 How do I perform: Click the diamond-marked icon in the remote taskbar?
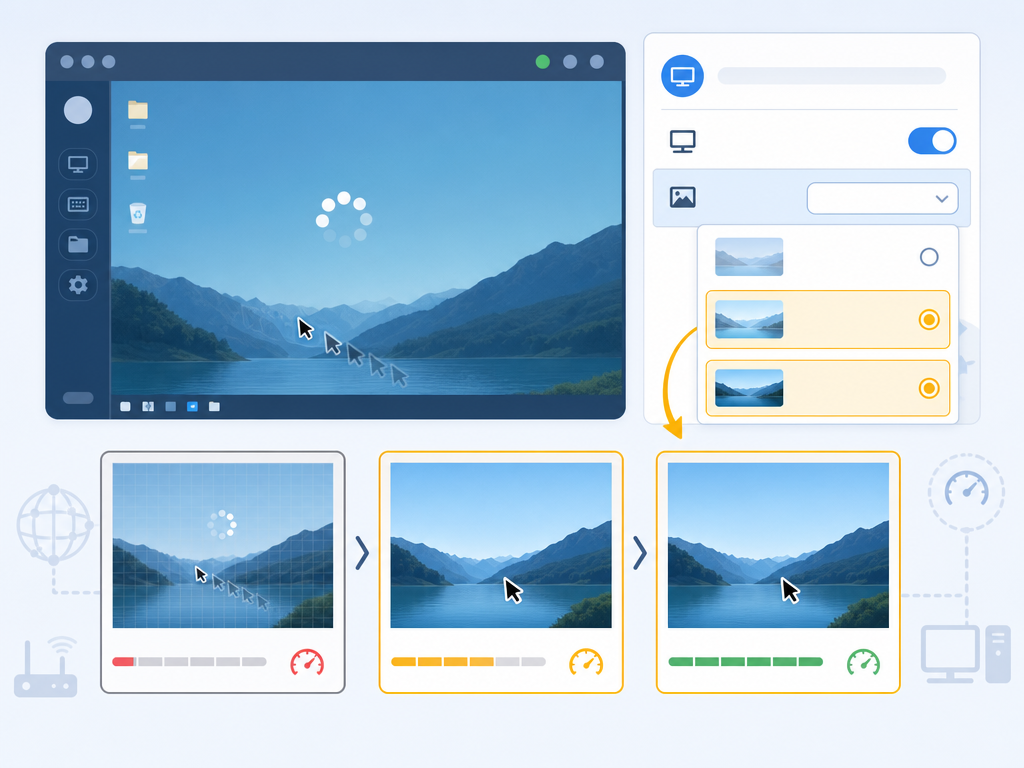(x=148, y=406)
